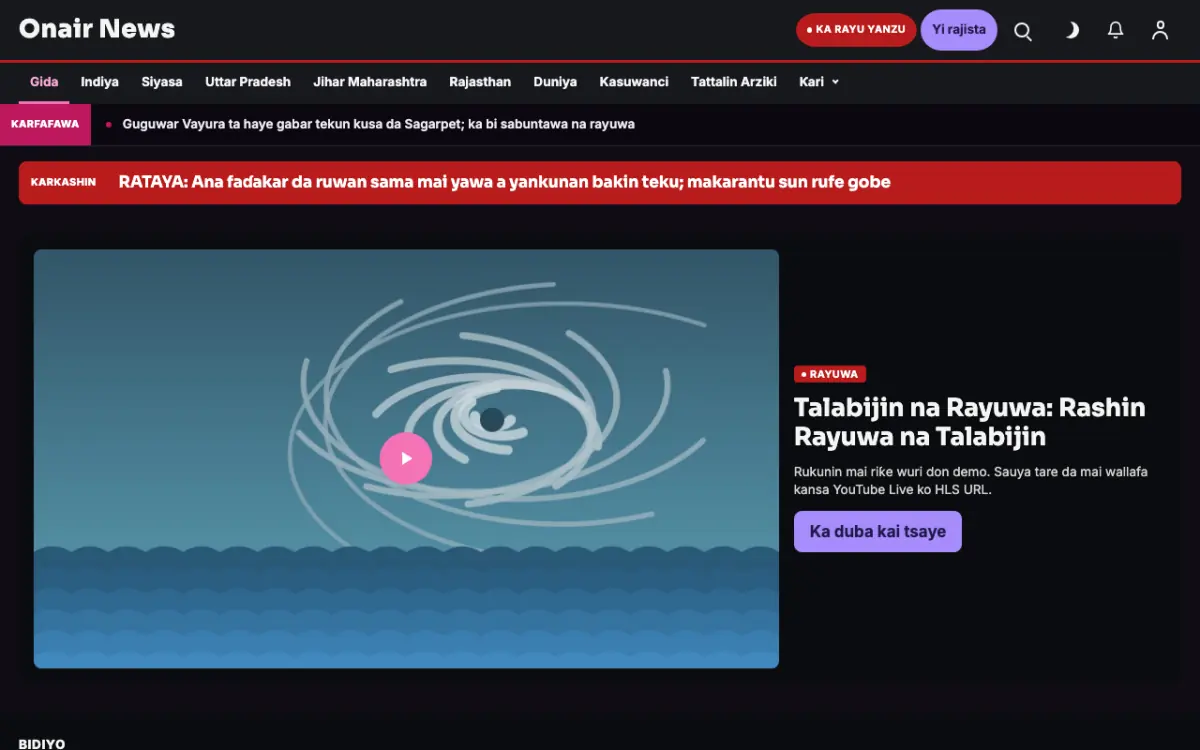Open the Guguwar Vayura ticker headline
The width and height of the screenshot is (1200, 750).
pos(379,124)
